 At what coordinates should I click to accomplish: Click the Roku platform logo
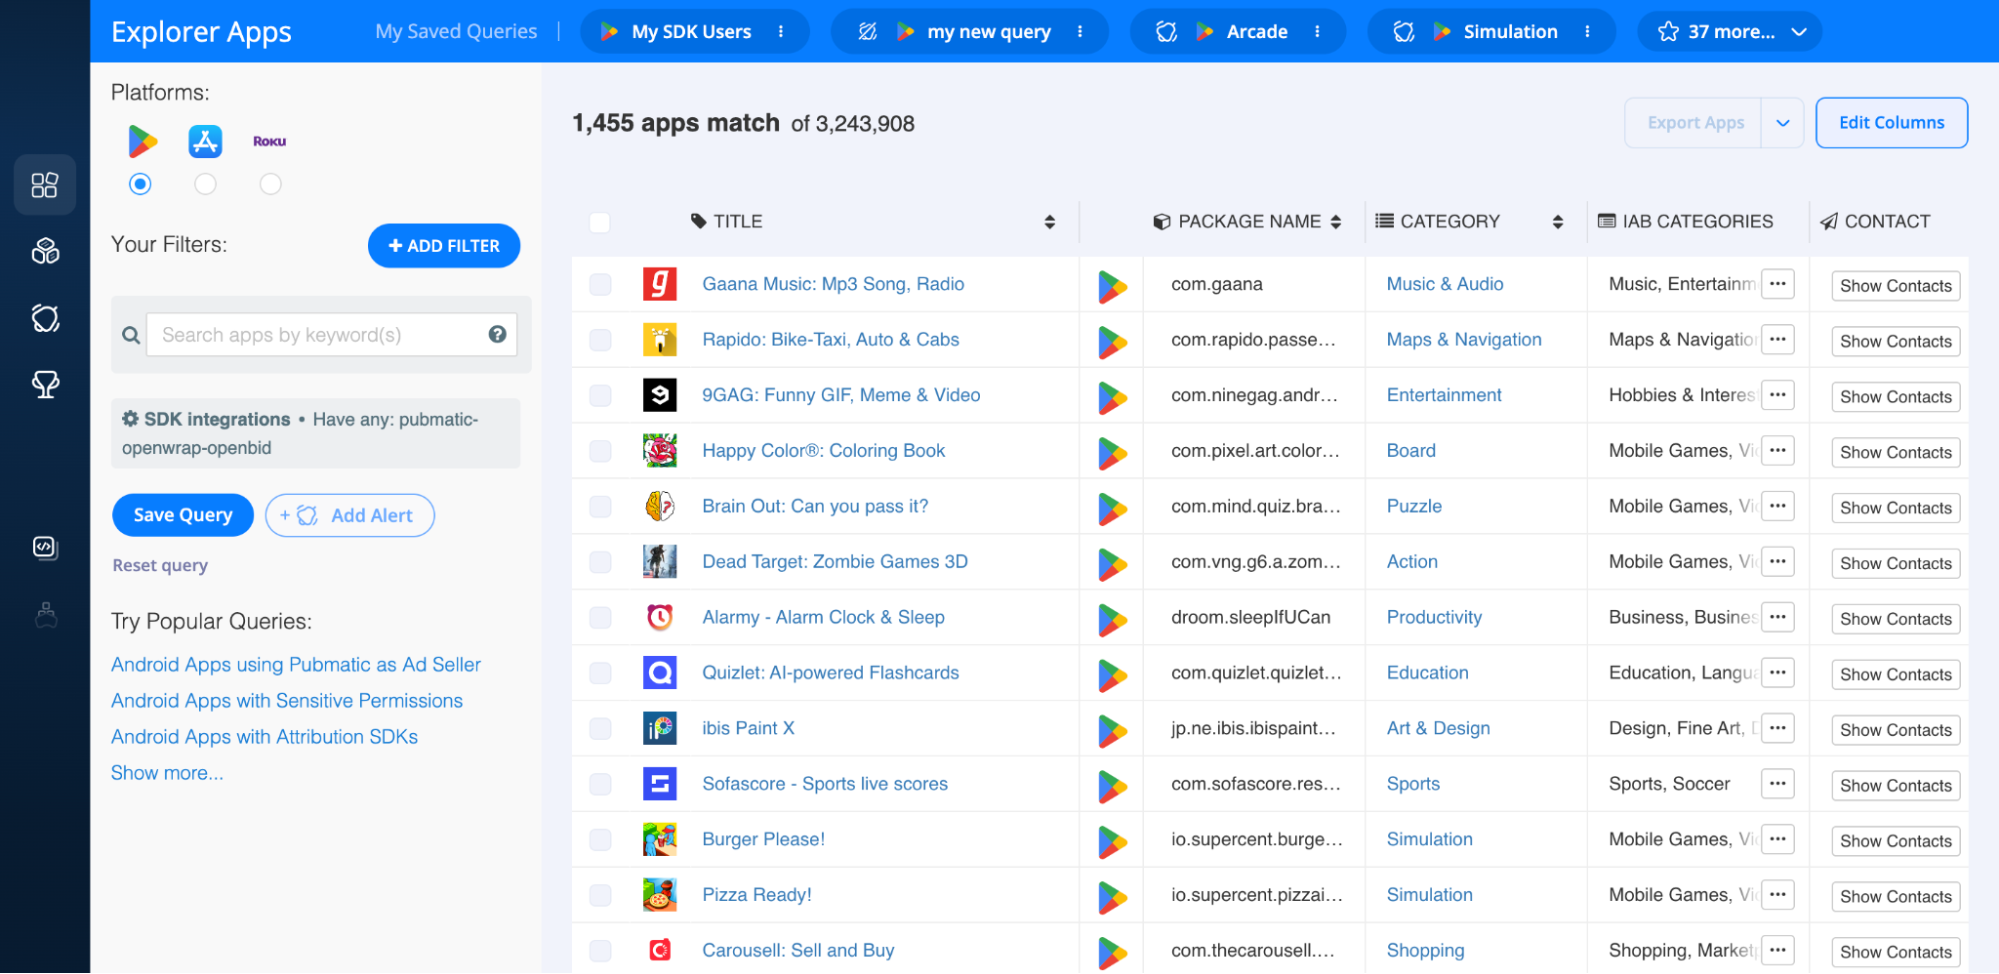click(269, 141)
